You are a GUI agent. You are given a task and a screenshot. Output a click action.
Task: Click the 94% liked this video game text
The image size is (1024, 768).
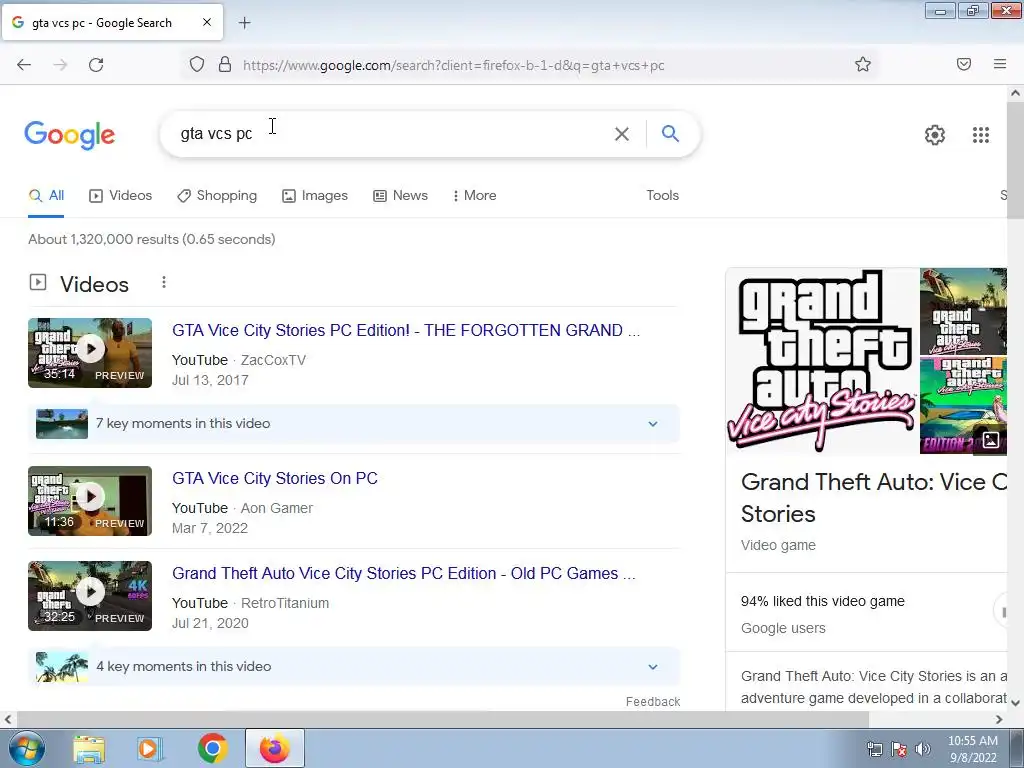click(823, 601)
